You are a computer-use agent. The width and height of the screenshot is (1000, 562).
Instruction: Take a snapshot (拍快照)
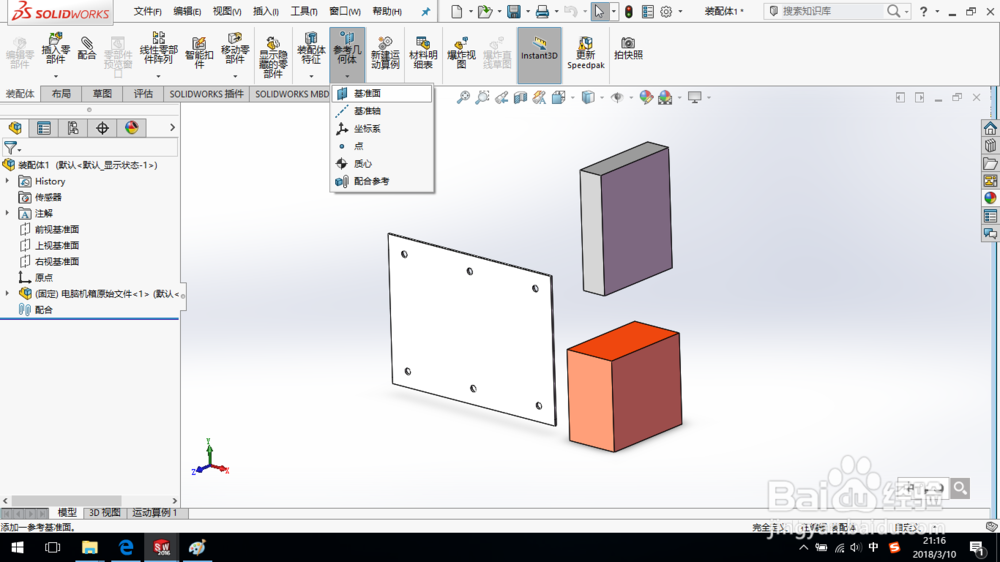pos(628,48)
